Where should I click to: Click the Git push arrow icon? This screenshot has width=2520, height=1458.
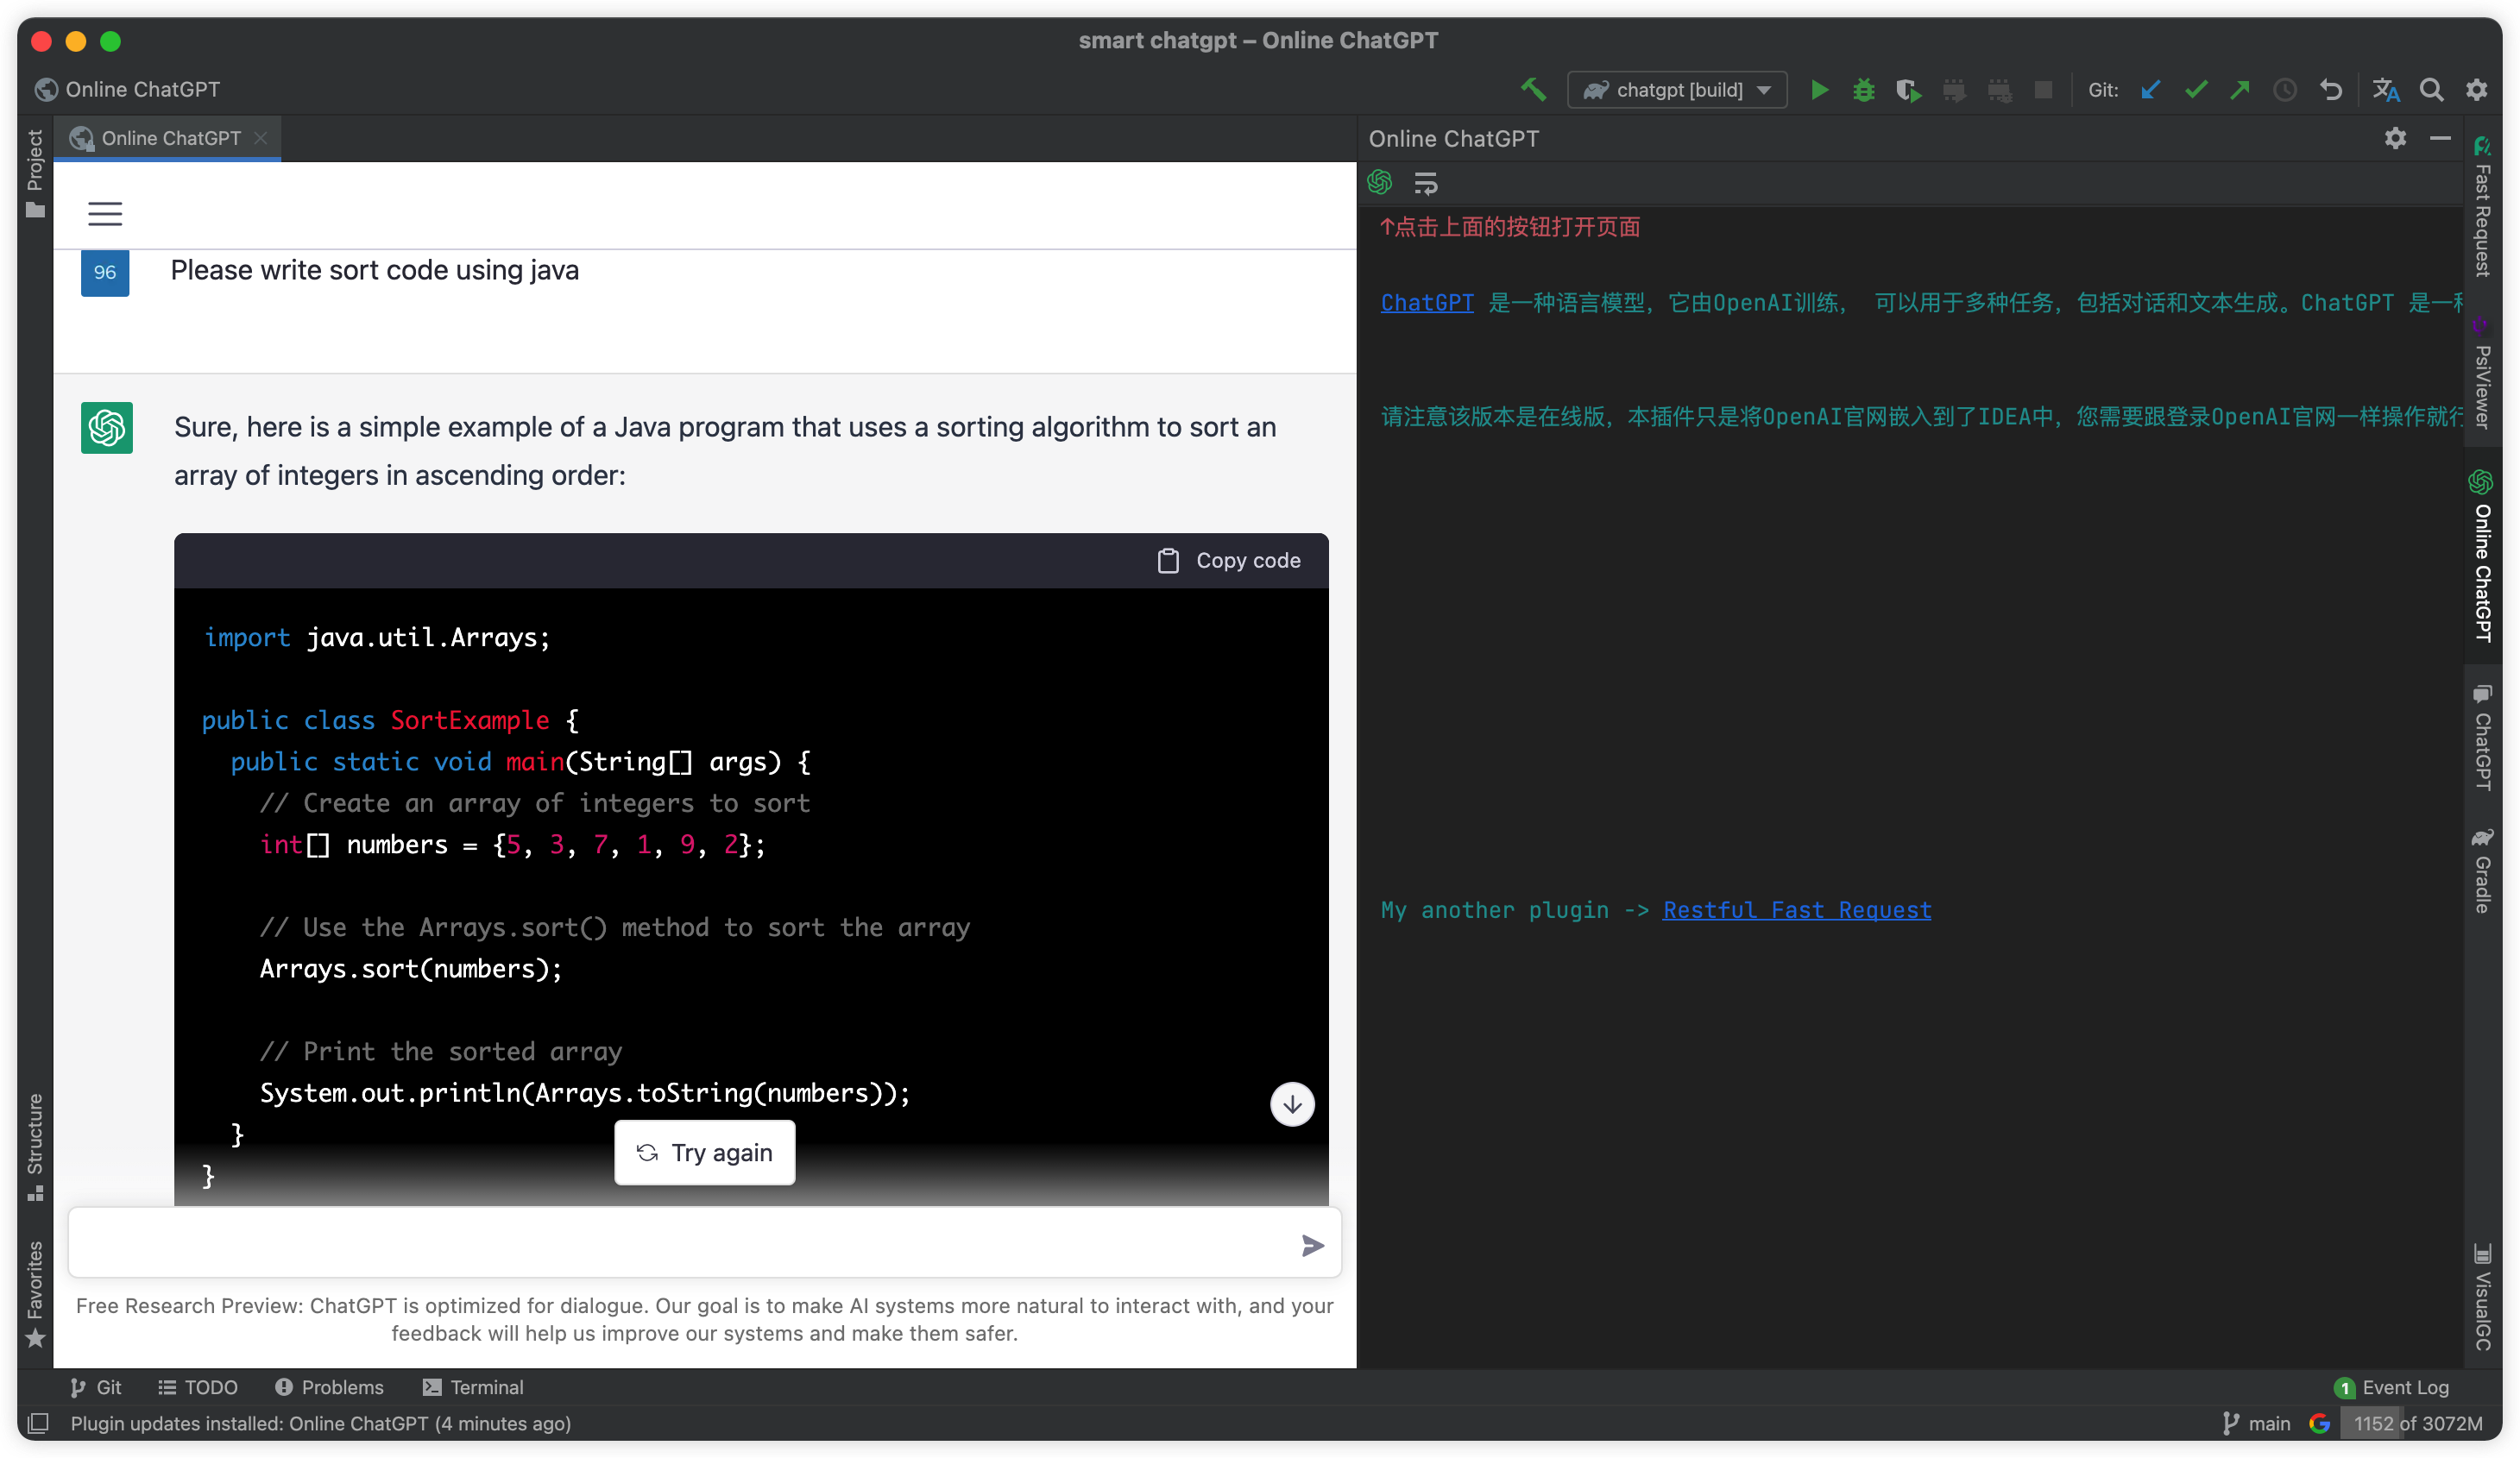click(x=2240, y=90)
